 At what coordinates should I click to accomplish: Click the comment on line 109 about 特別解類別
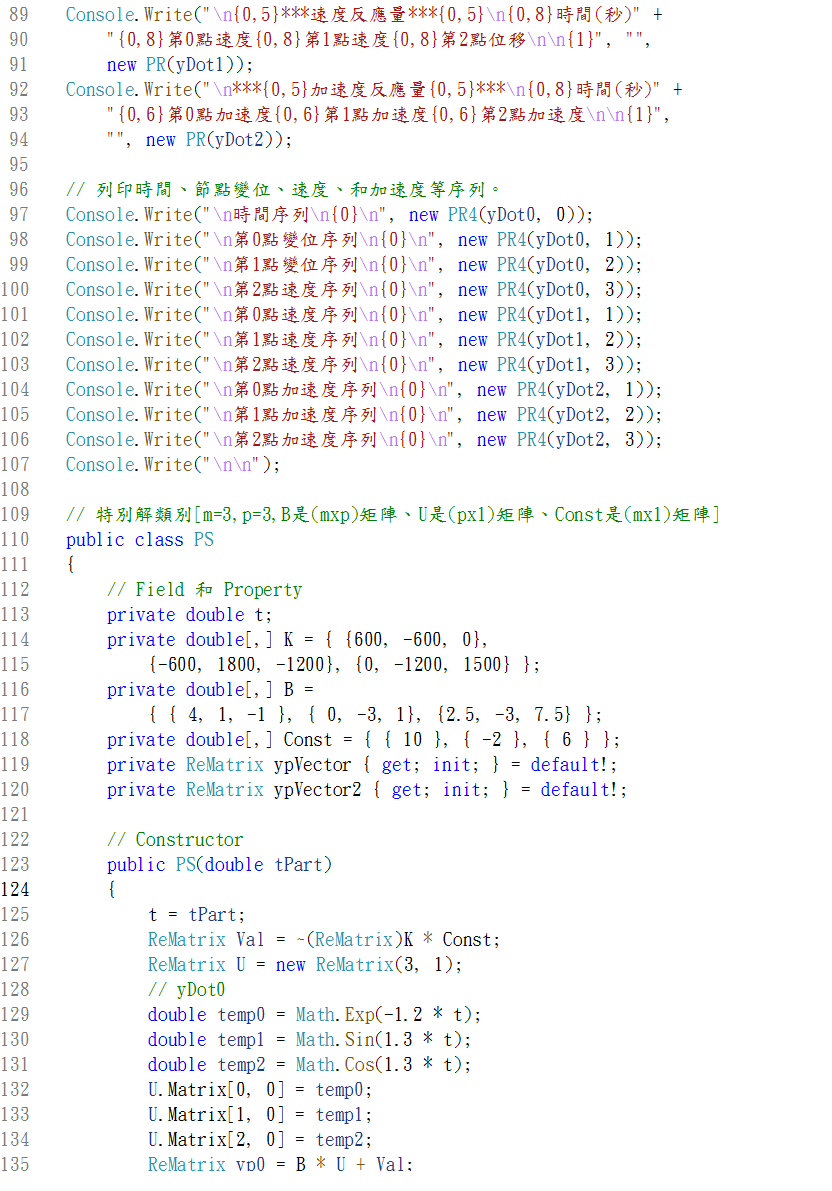[393, 514]
